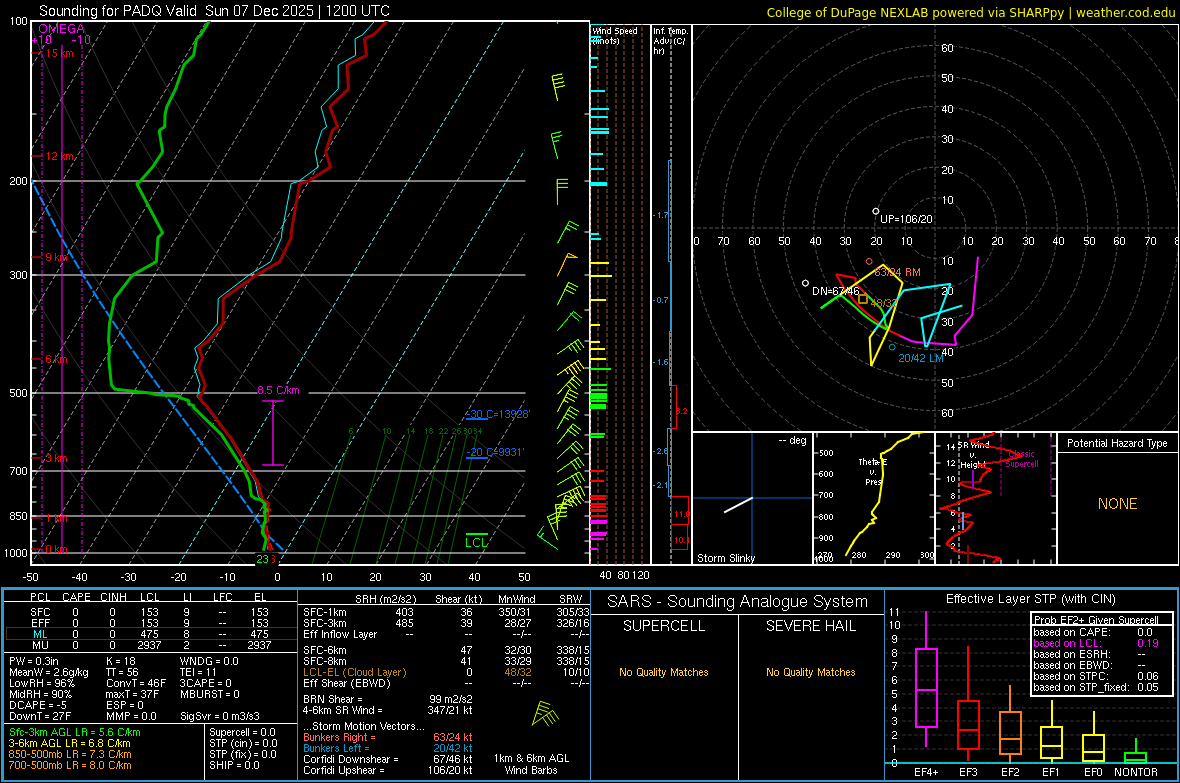The width and height of the screenshot is (1180, 783).
Task: Click the SUPERCELL analog column header
Action: click(664, 626)
